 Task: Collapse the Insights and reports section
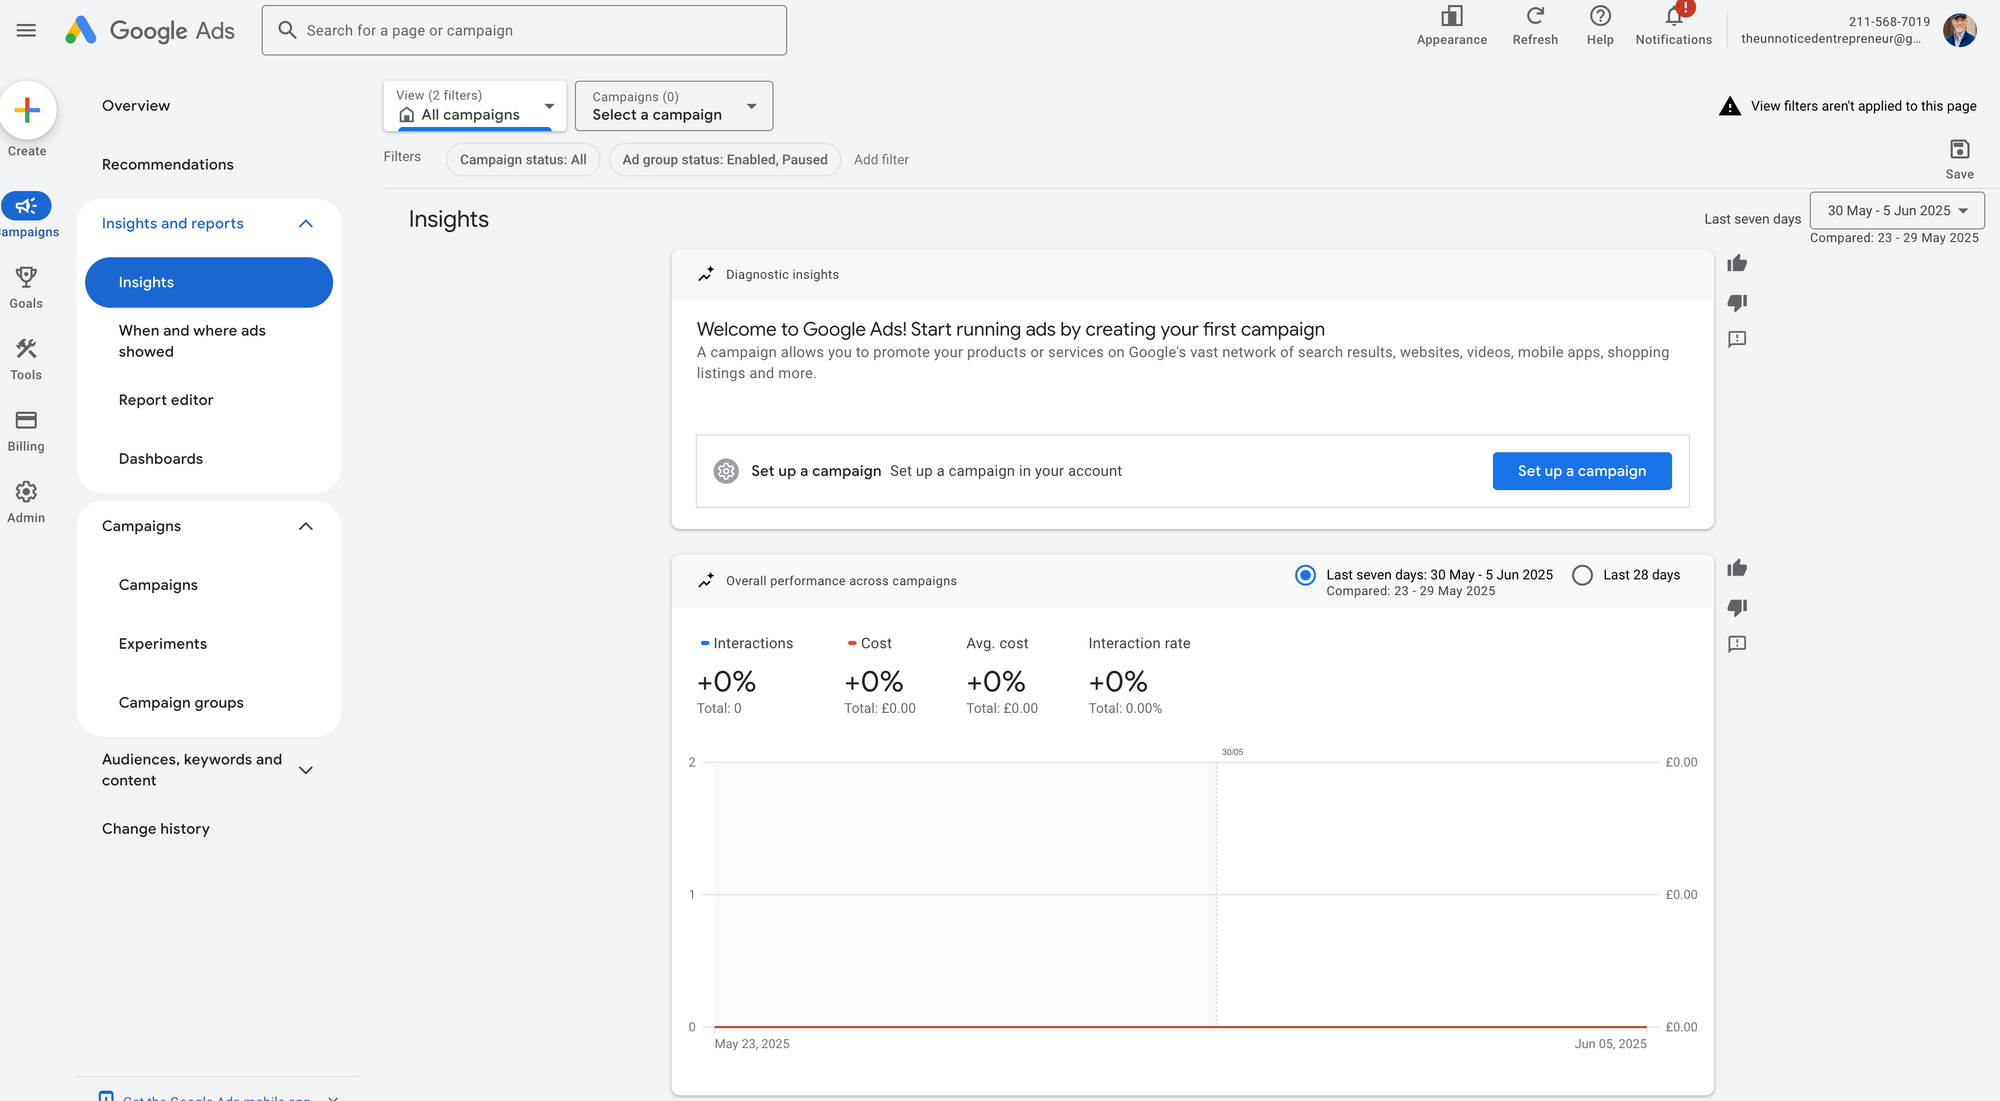[306, 224]
